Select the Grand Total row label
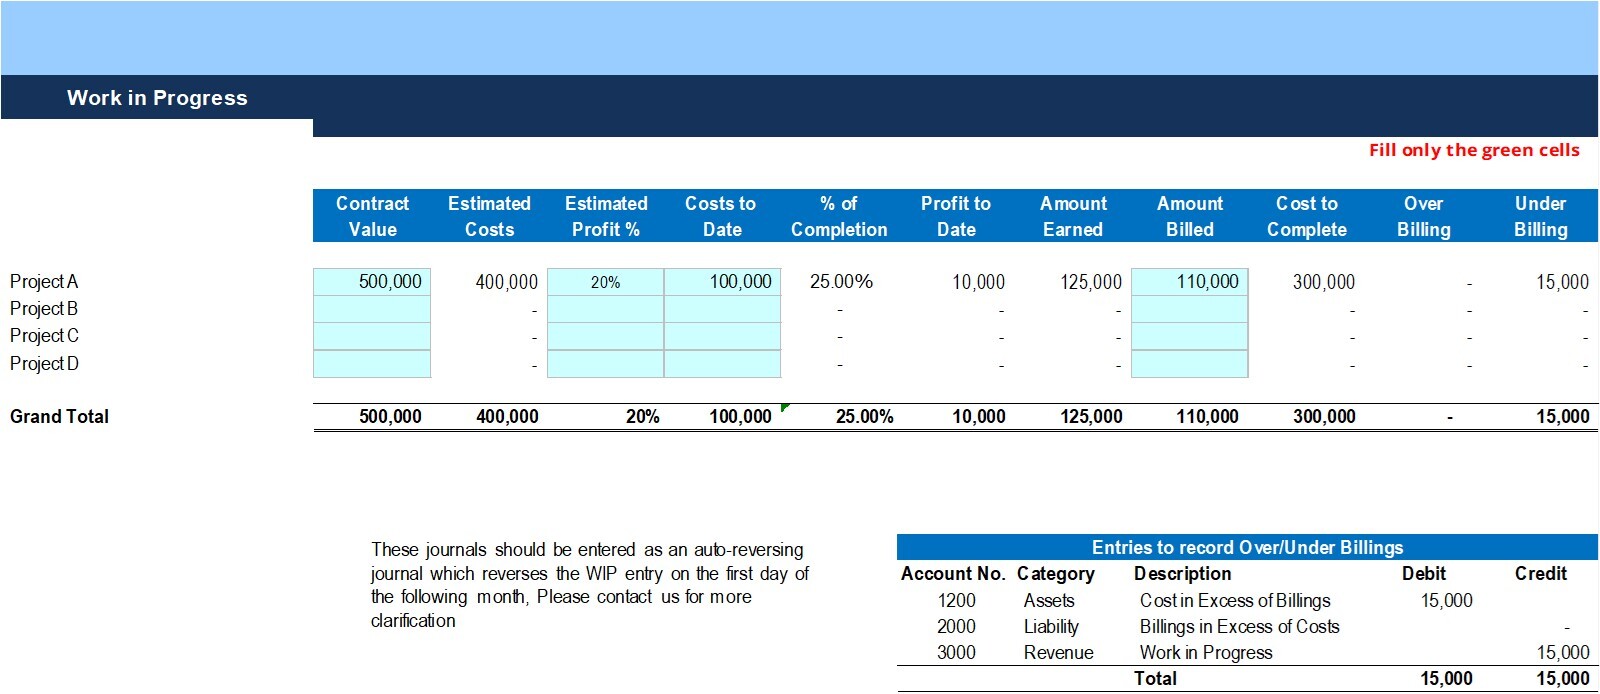This screenshot has height=694, width=1600. [59, 417]
